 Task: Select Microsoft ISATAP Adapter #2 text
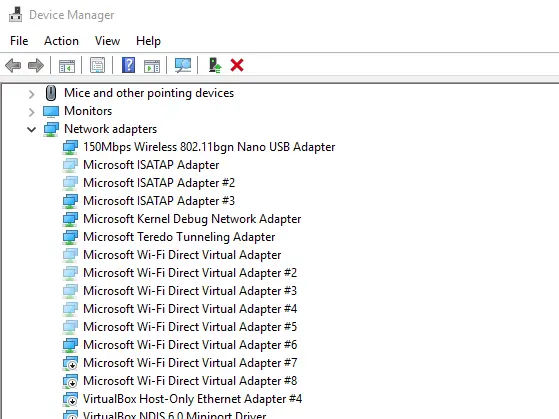tap(159, 183)
